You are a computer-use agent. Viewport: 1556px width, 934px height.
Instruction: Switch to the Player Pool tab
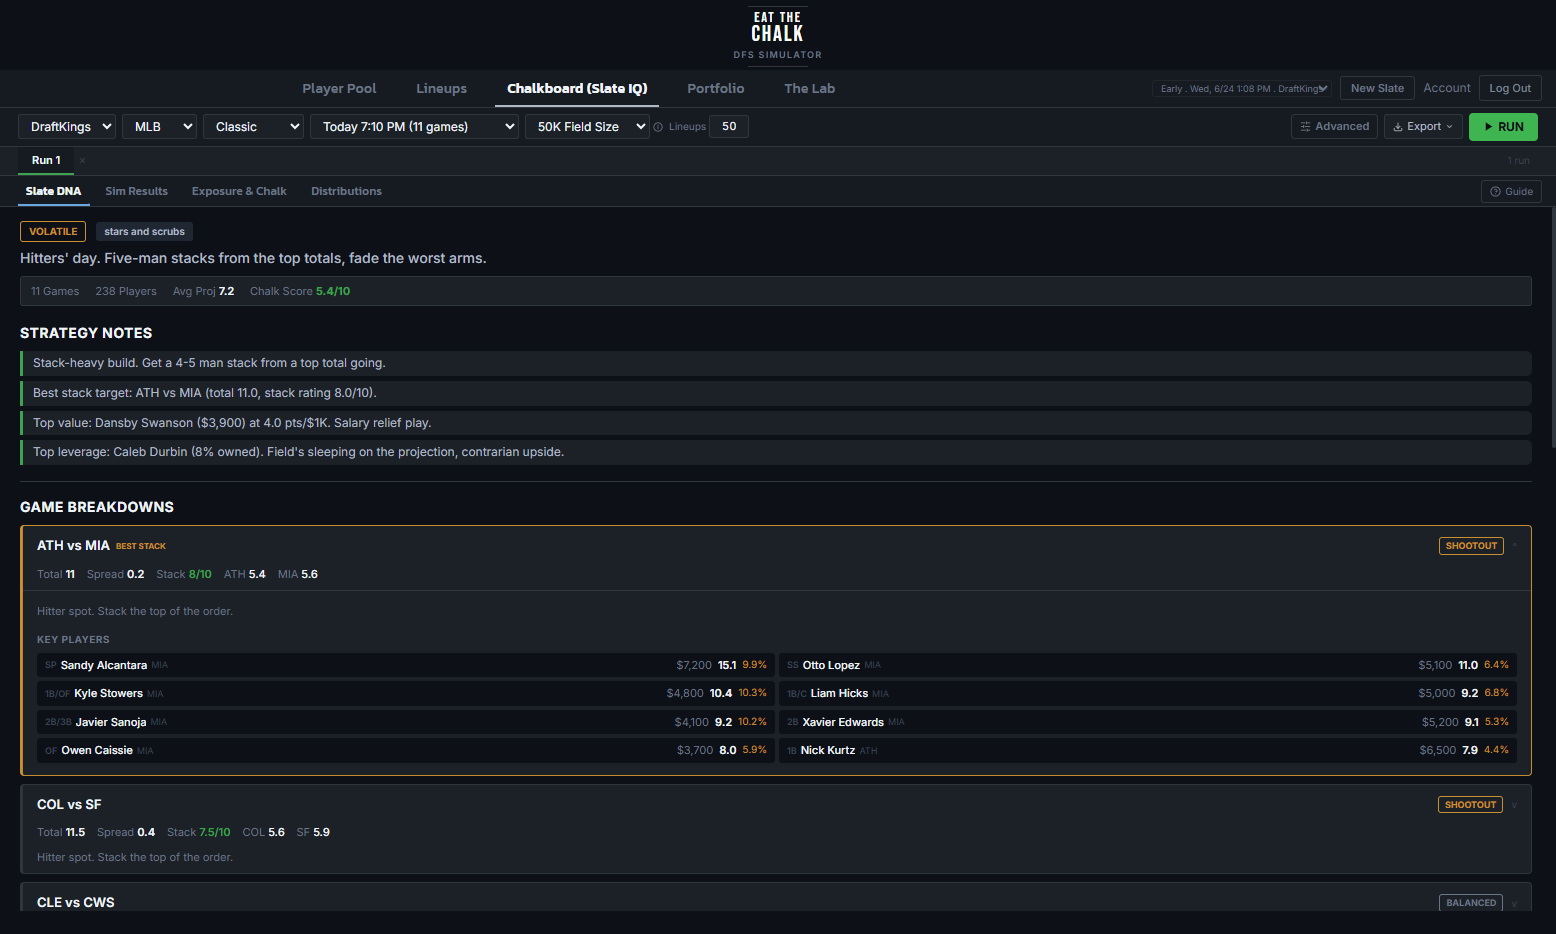(339, 89)
